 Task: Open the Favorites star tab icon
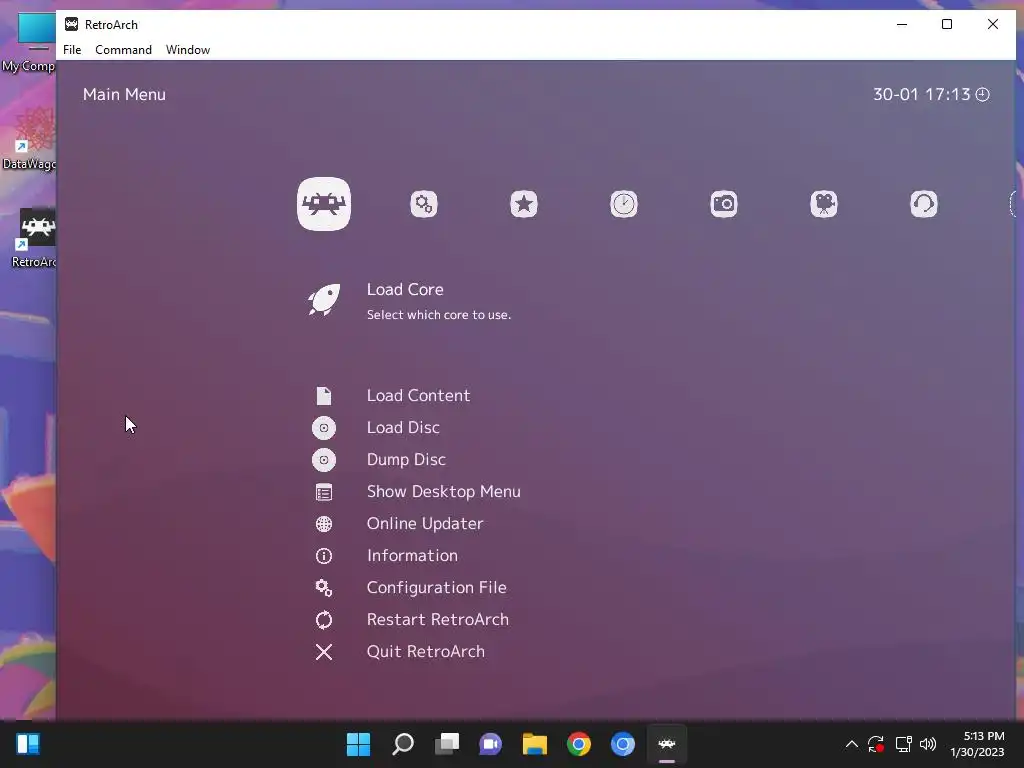pos(524,204)
